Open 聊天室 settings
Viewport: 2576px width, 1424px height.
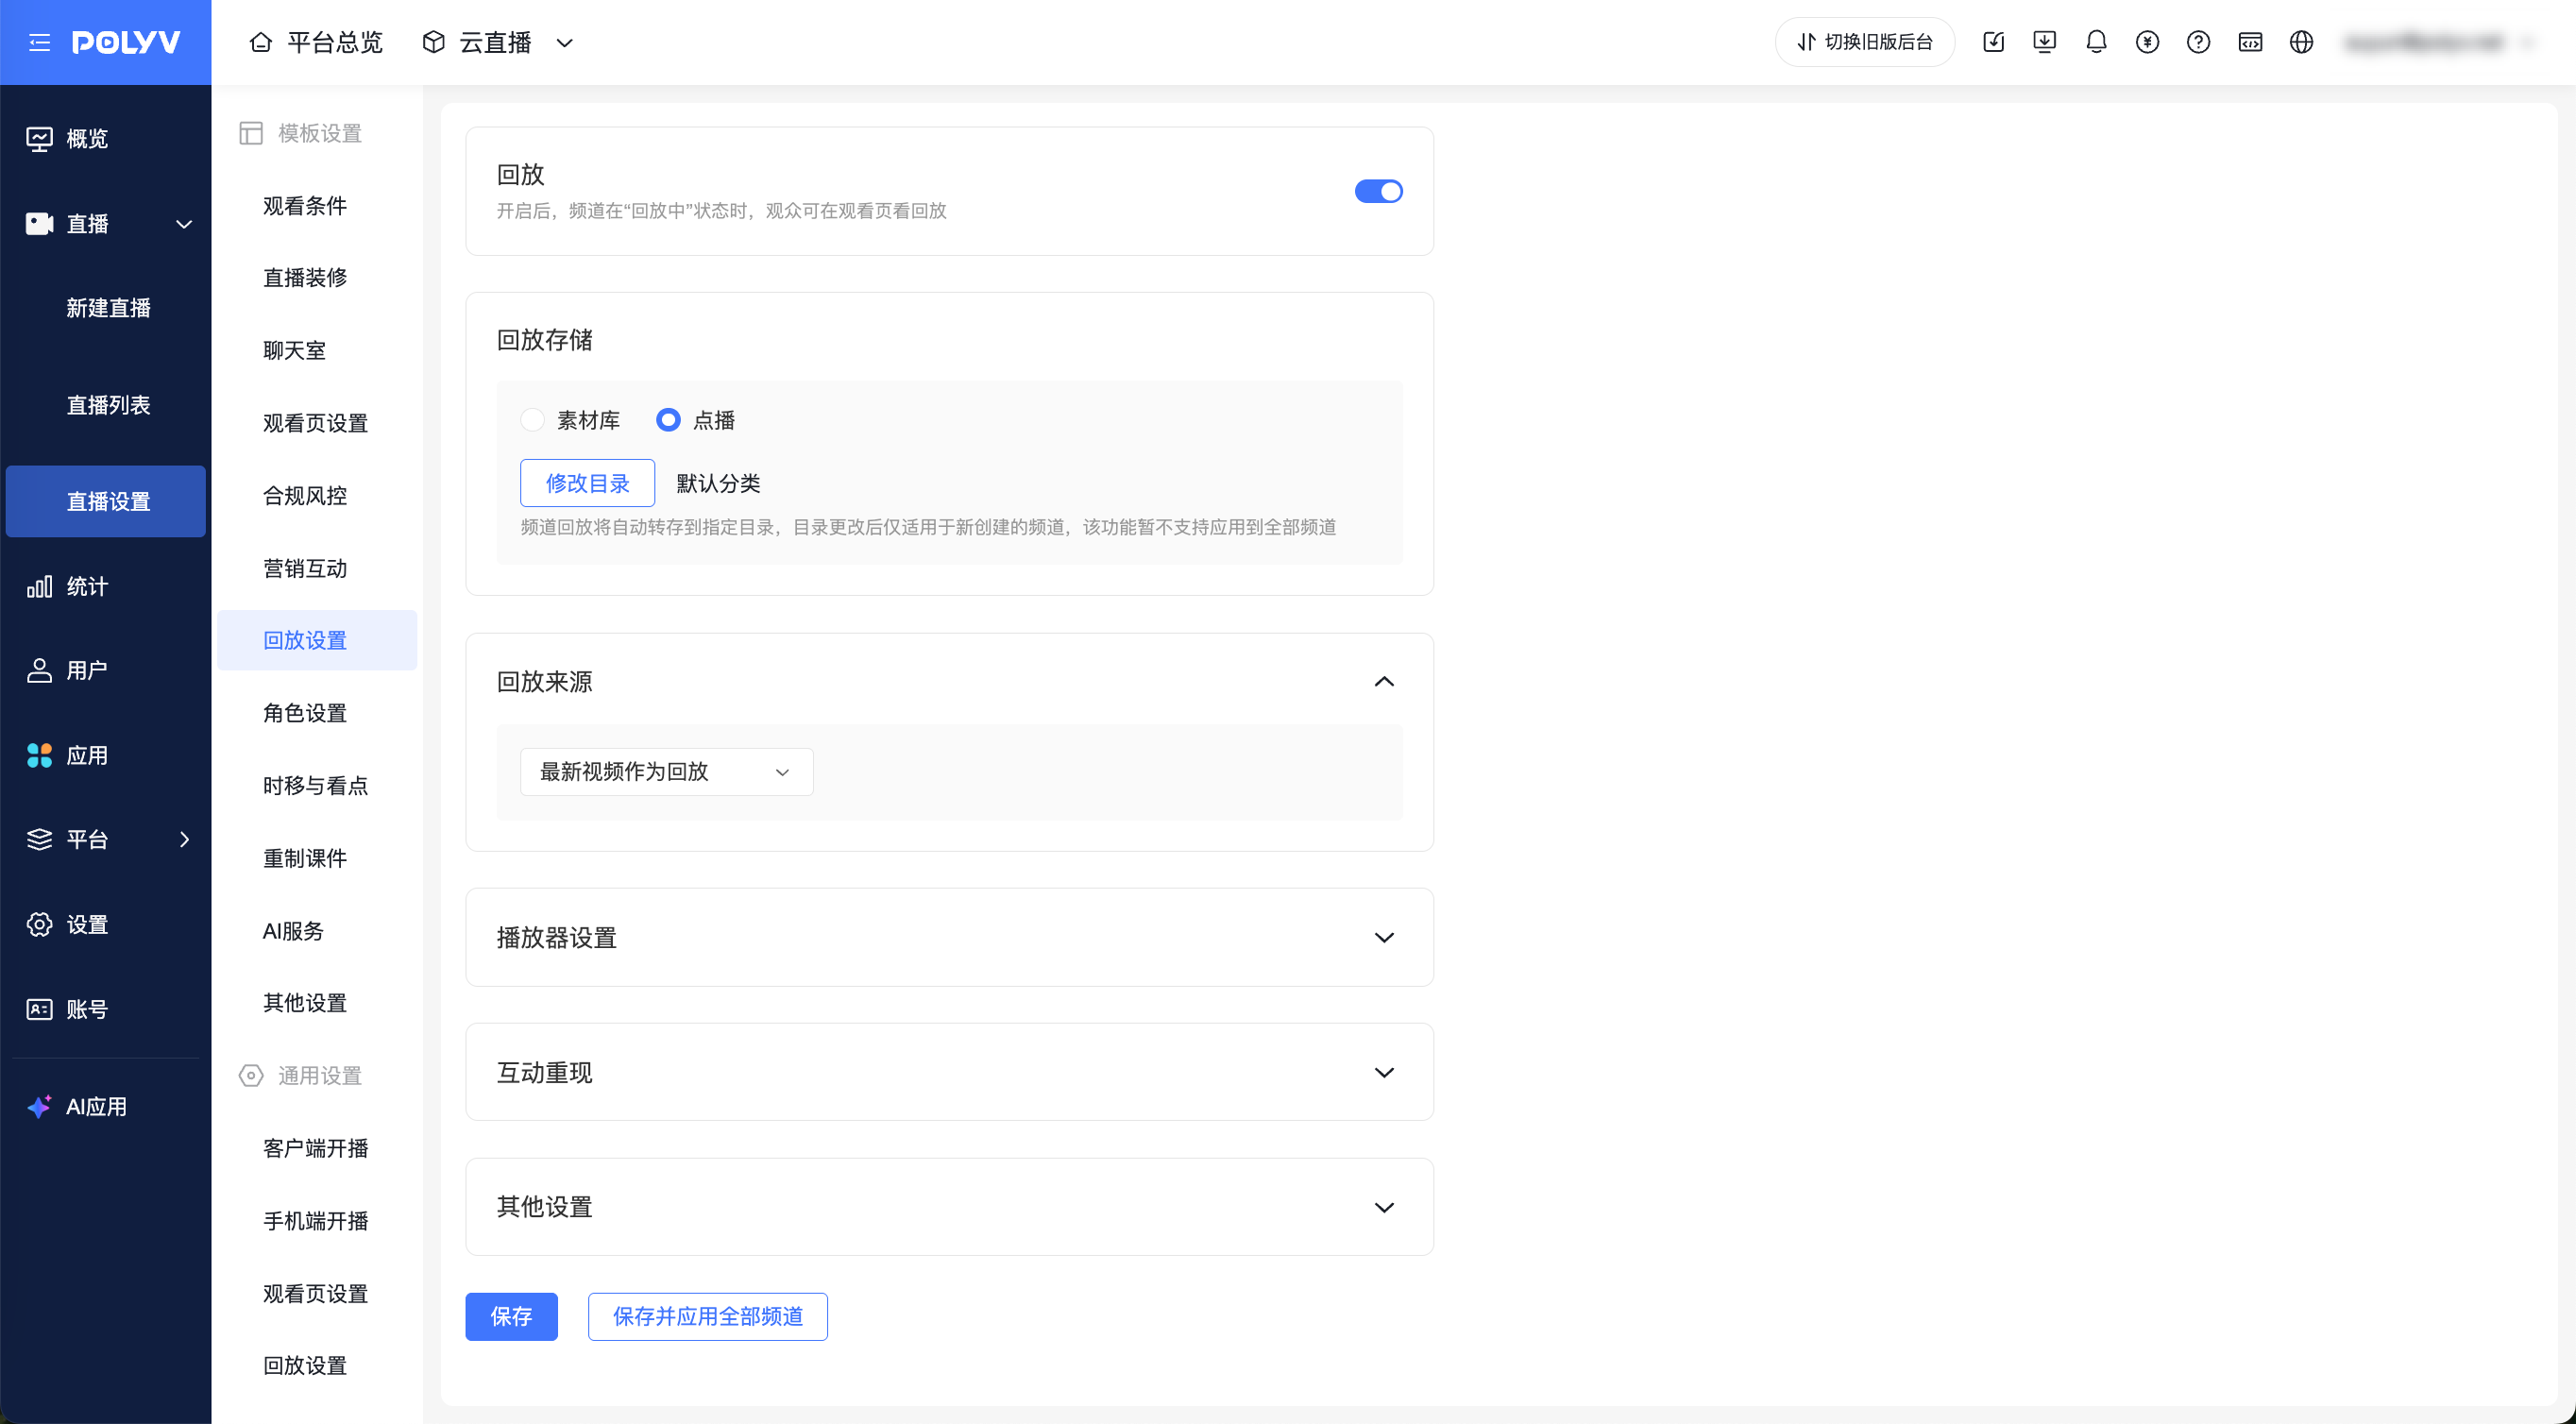click(294, 350)
